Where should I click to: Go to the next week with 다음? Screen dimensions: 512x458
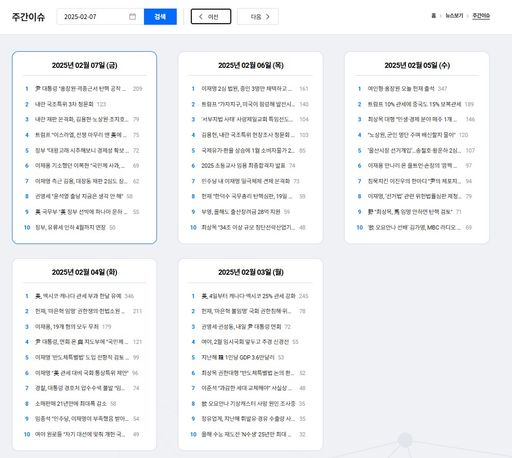pos(258,17)
